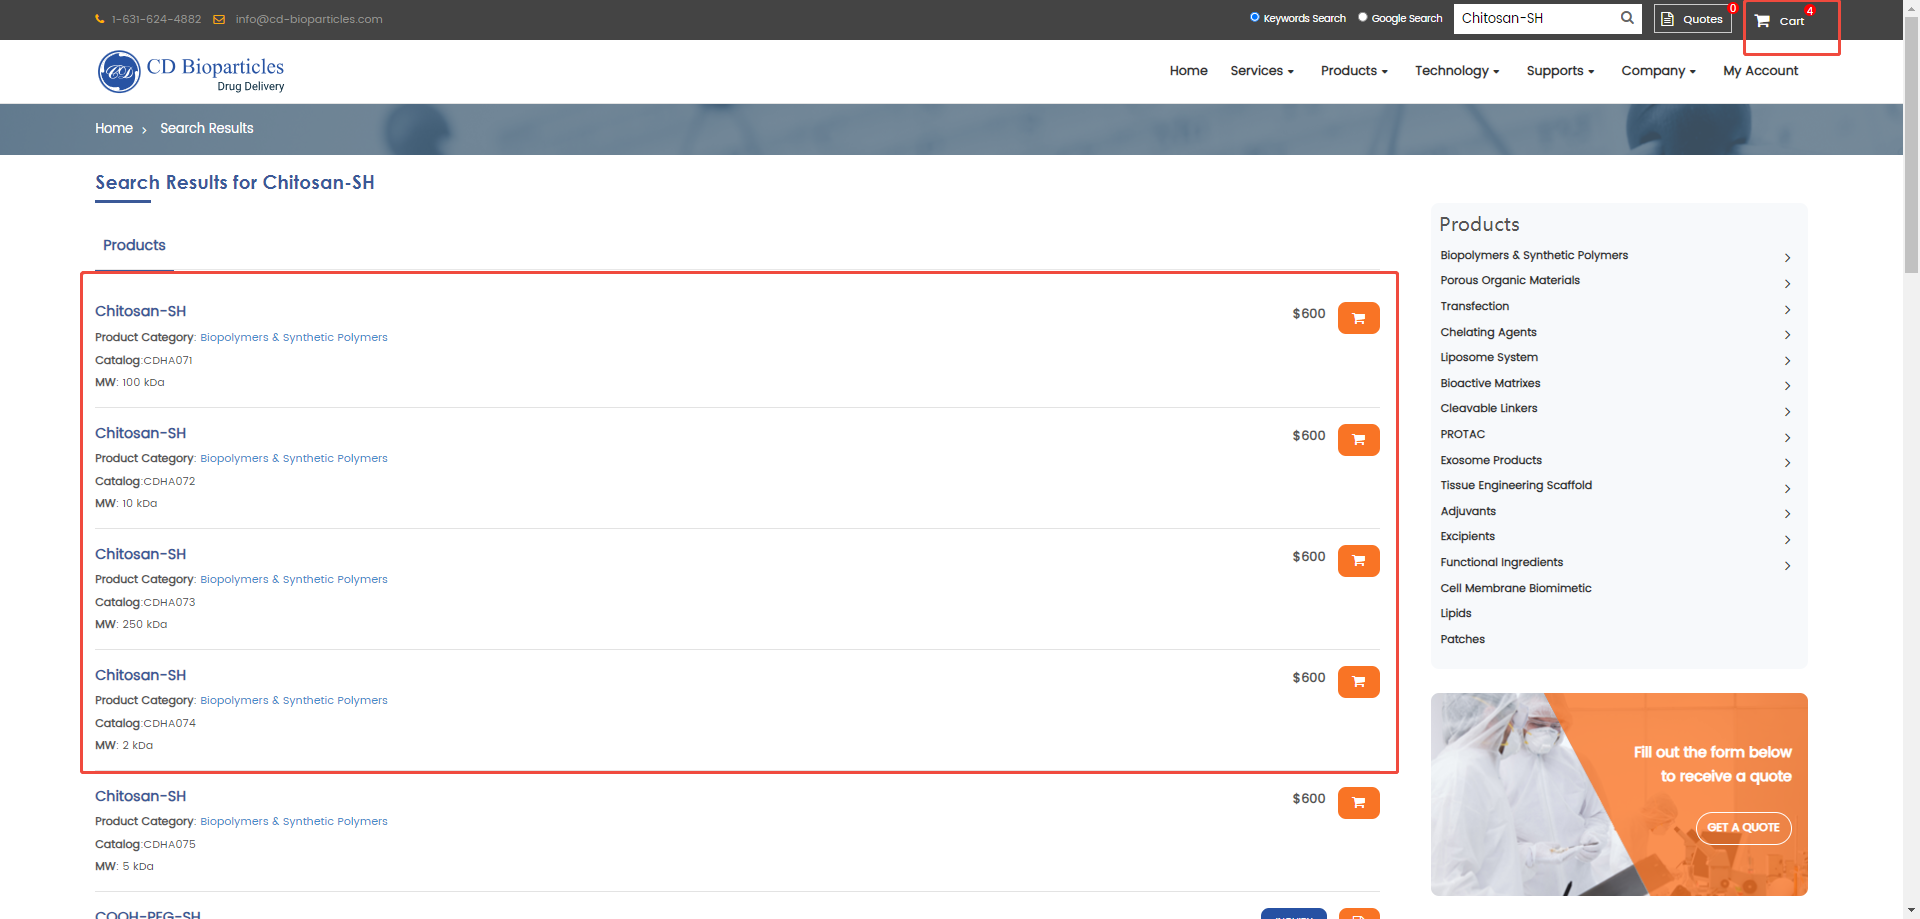Open Chitosan-SH product with Catalog CDHA073

(140, 554)
